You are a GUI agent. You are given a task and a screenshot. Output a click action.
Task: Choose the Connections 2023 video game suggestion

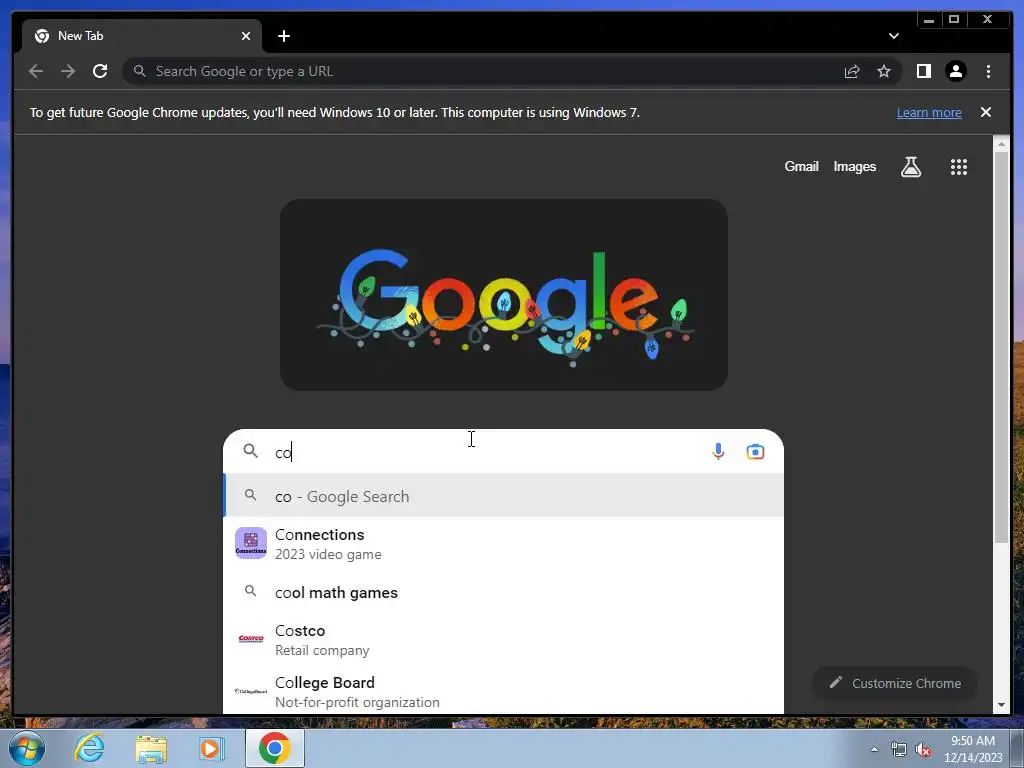503,543
